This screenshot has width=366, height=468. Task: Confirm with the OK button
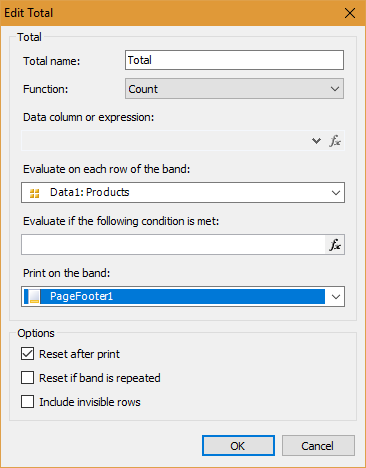(238, 445)
